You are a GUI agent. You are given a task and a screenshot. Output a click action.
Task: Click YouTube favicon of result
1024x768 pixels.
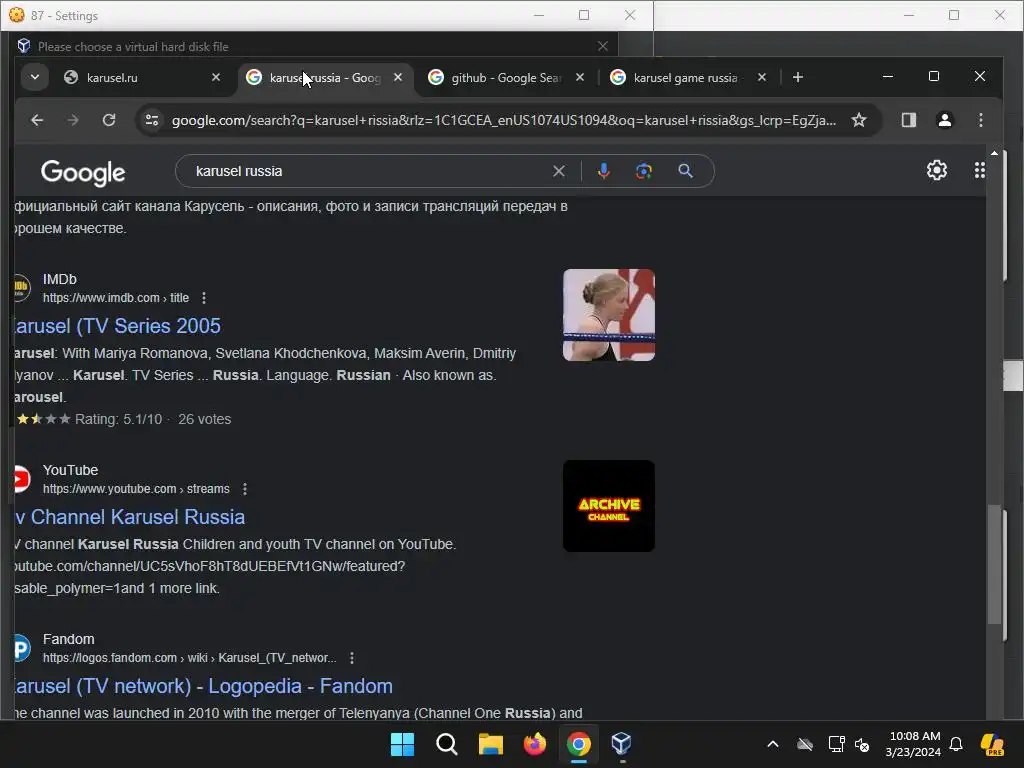coord(22,479)
